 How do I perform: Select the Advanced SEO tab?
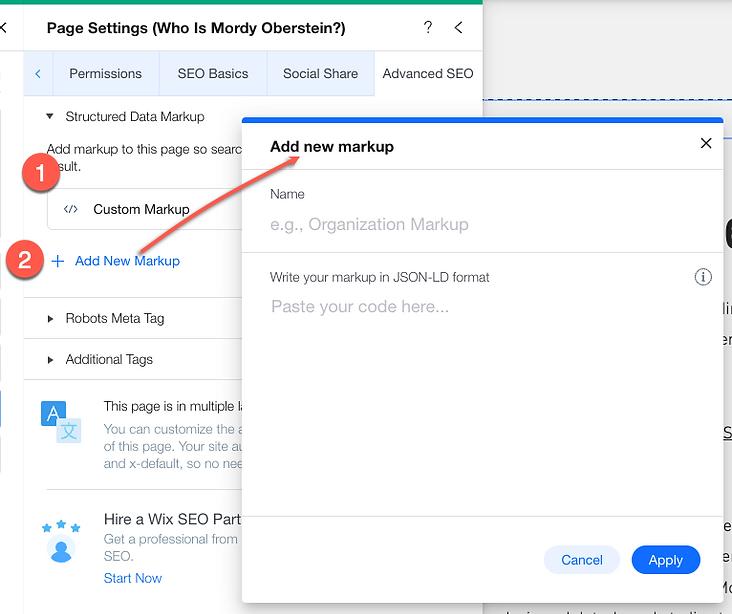[x=428, y=73]
